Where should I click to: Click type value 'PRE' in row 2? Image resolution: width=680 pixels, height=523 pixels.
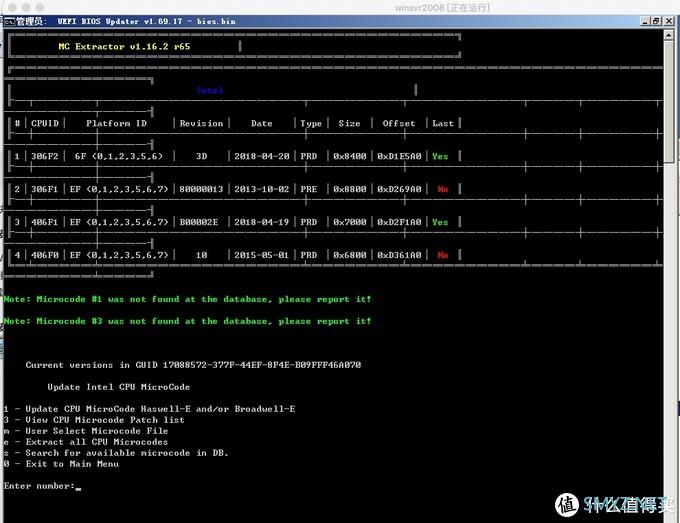[x=308, y=189]
